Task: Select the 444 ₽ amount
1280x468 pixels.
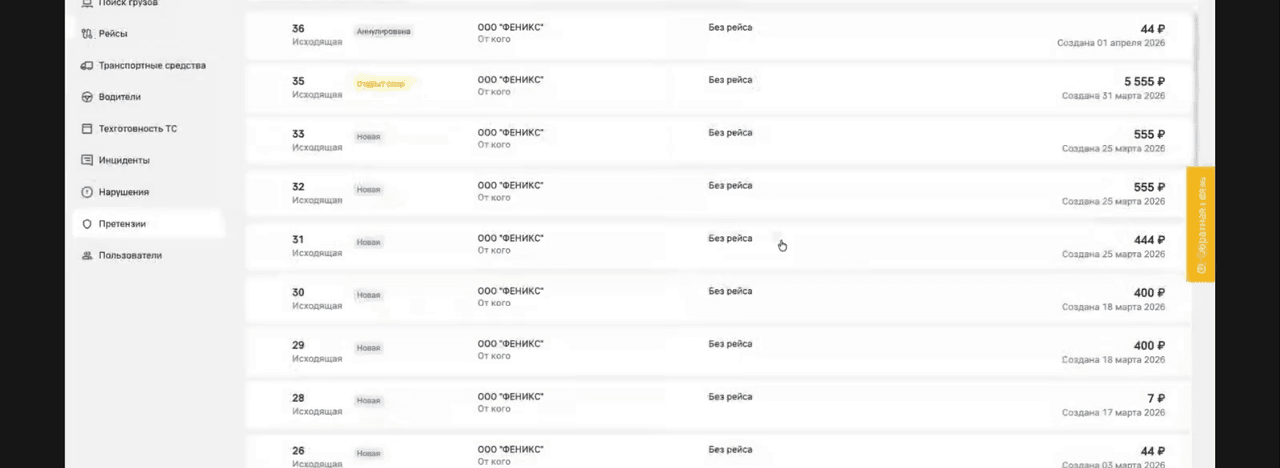Action: pos(1150,241)
